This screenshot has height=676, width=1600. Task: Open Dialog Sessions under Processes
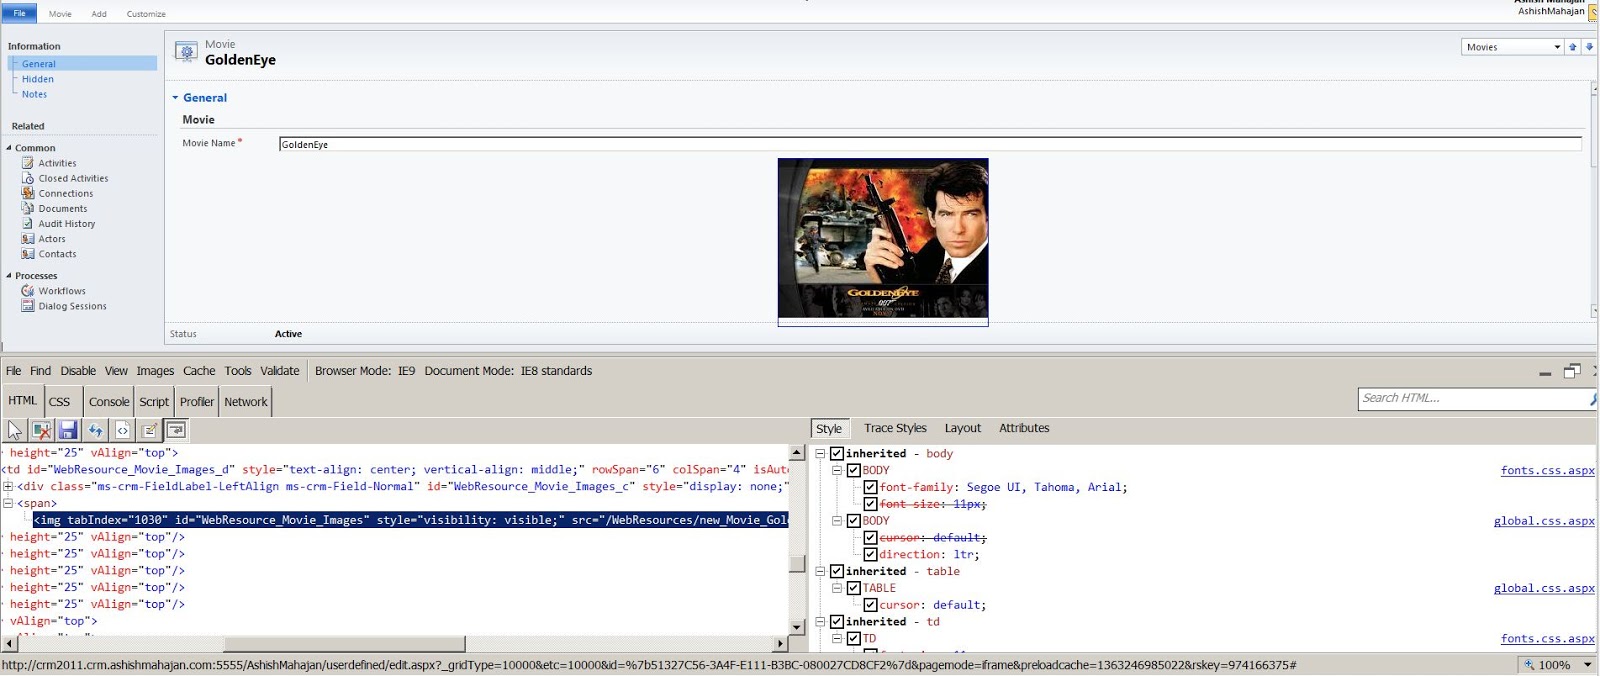click(x=72, y=306)
